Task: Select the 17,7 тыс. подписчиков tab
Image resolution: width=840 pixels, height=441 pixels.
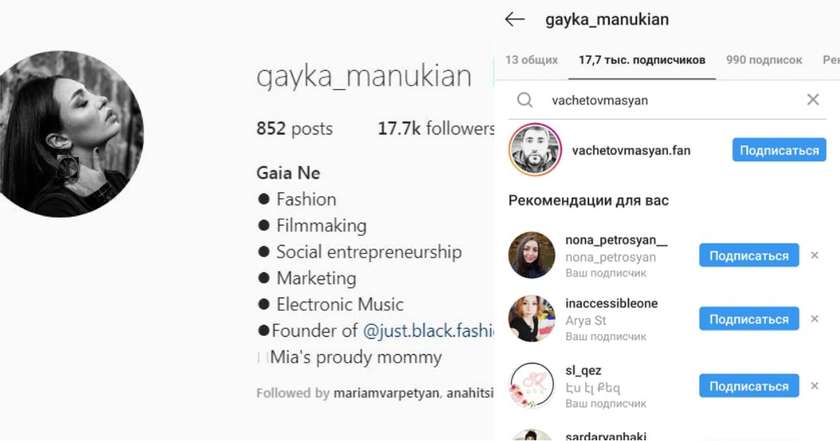Action: coord(642,60)
